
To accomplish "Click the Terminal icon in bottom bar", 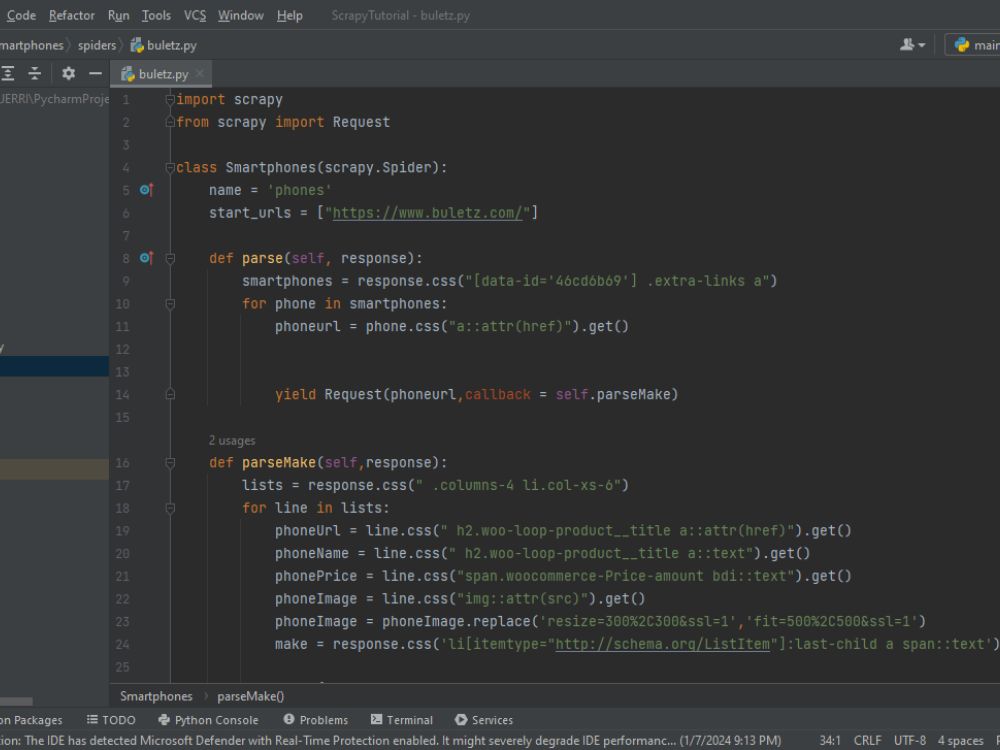I will 376,719.
